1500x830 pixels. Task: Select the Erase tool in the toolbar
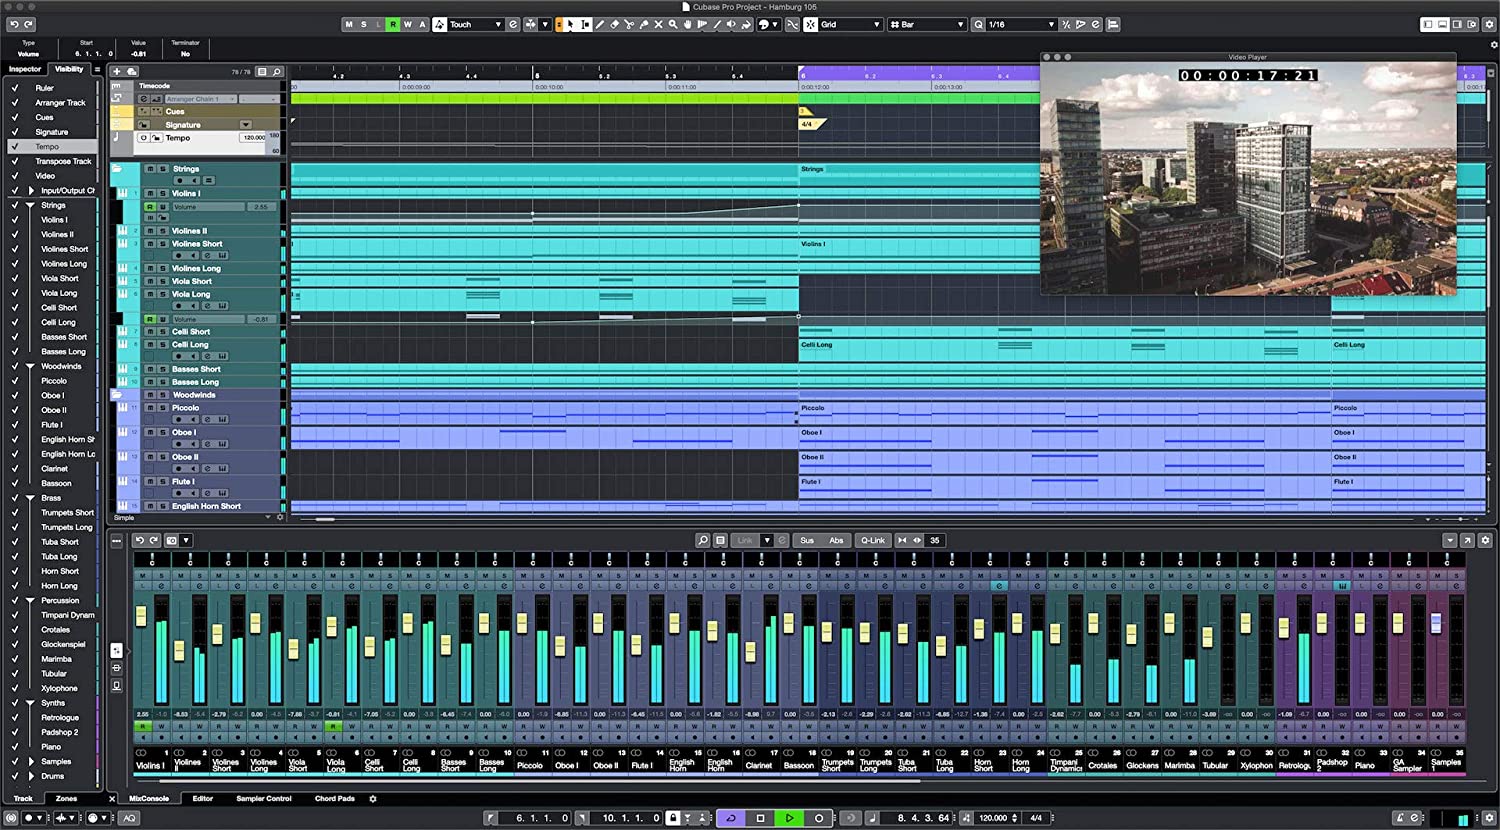coord(615,25)
